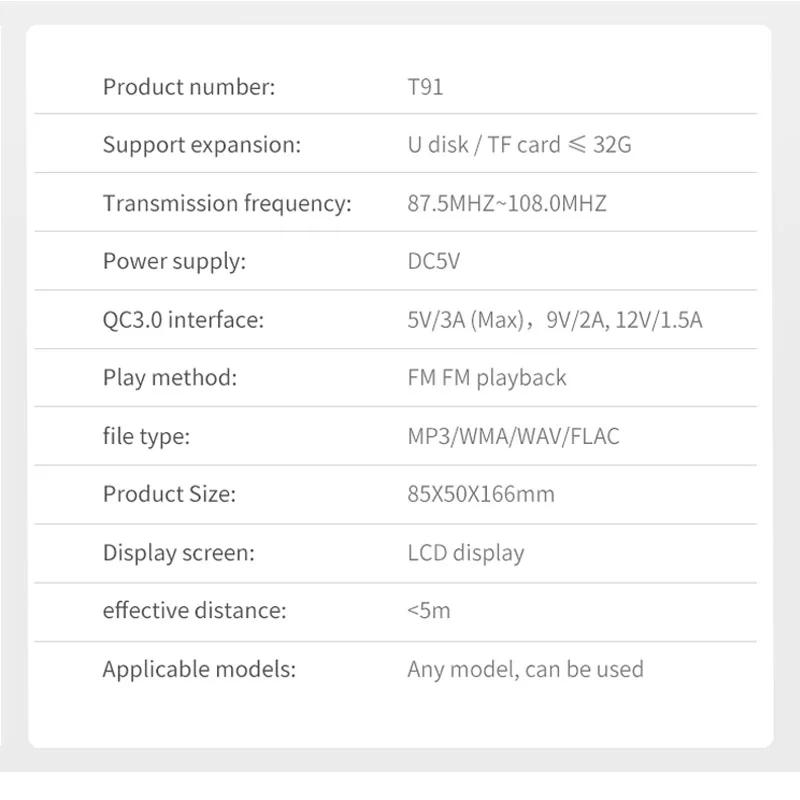
Task: Click the 'Product Size:' label
Action: [169, 494]
